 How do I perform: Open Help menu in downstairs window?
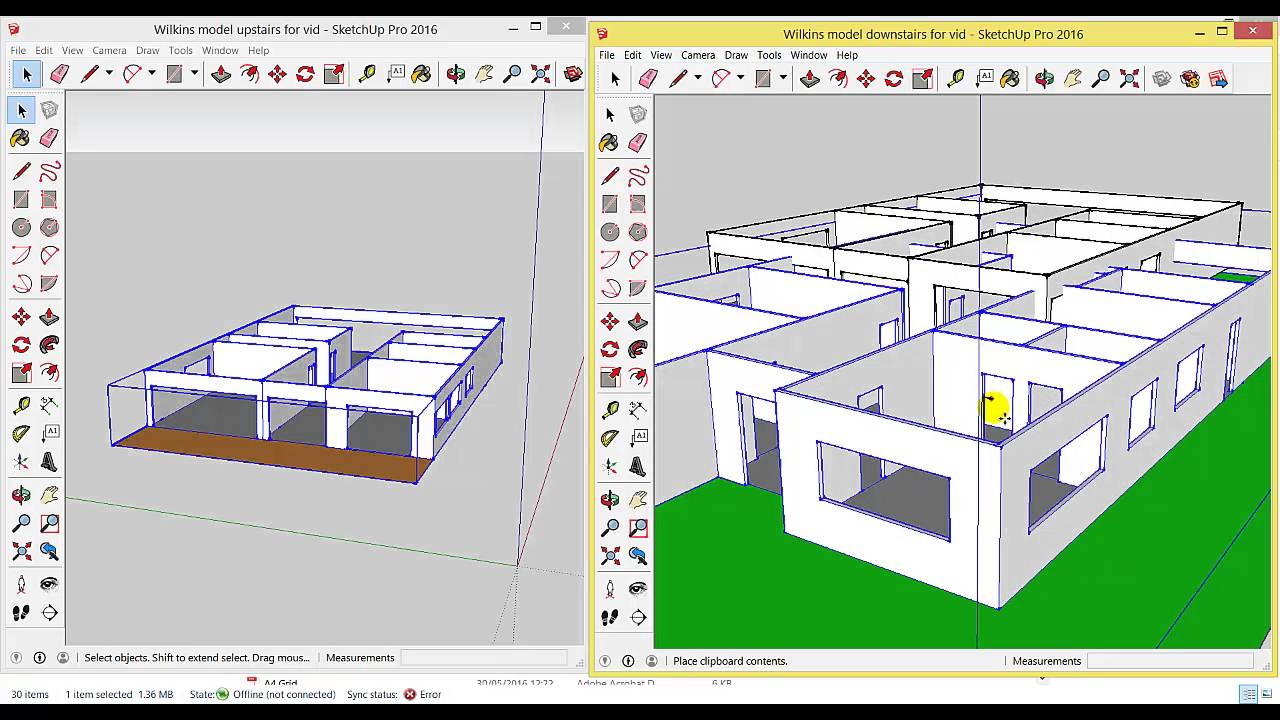(847, 55)
